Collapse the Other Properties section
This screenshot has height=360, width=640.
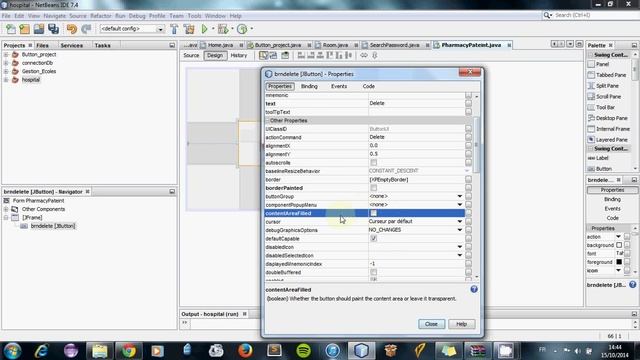268,120
